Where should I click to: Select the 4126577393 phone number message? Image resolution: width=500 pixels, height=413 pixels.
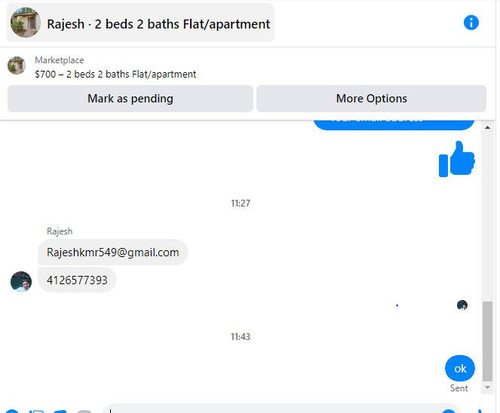(77, 280)
